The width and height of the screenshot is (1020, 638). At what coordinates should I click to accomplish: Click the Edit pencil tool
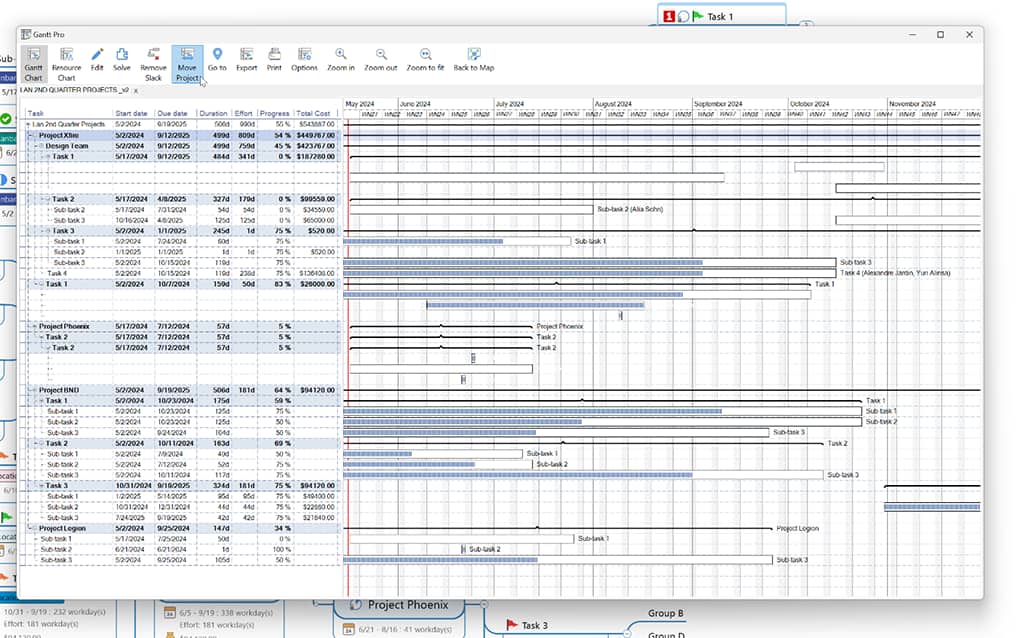pyautogui.click(x=97, y=61)
